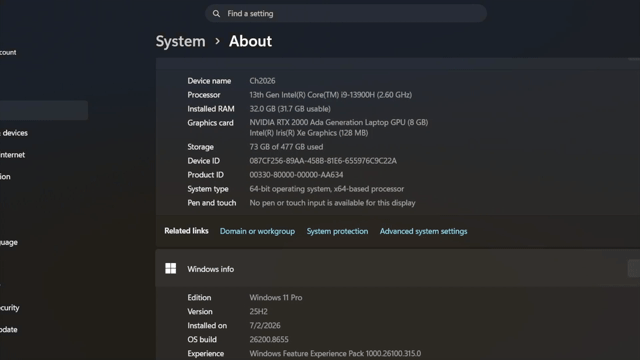Select the Processor value i9-13900H text
640x360 pixels.
point(331,95)
